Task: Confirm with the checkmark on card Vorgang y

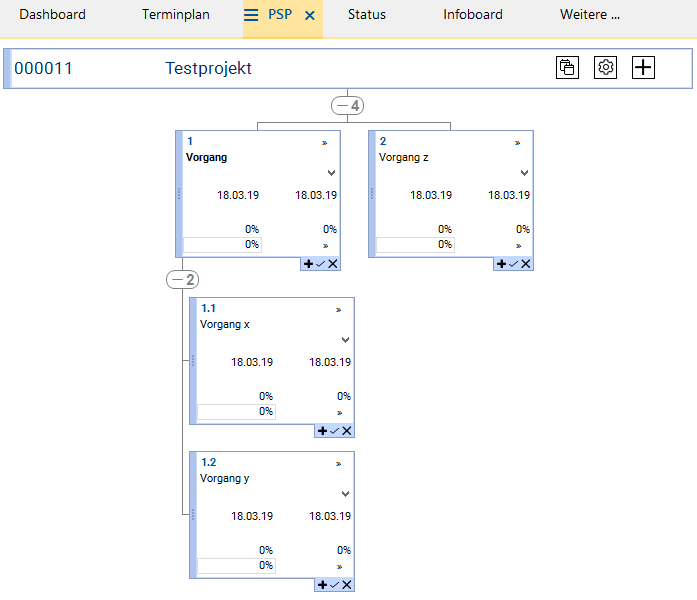Action: pos(334,585)
